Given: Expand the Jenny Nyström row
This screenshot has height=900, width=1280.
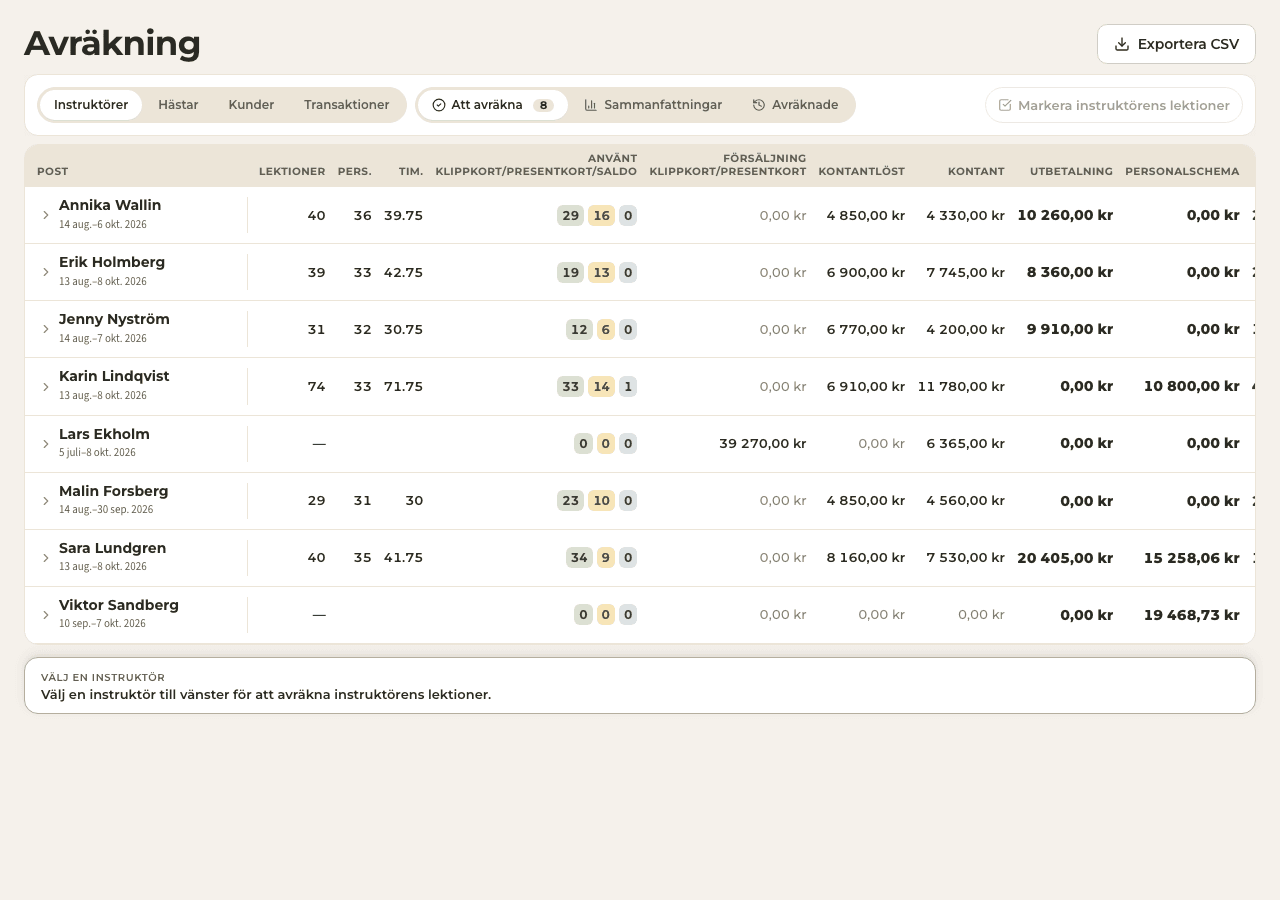Looking at the screenshot, I should tap(45, 329).
